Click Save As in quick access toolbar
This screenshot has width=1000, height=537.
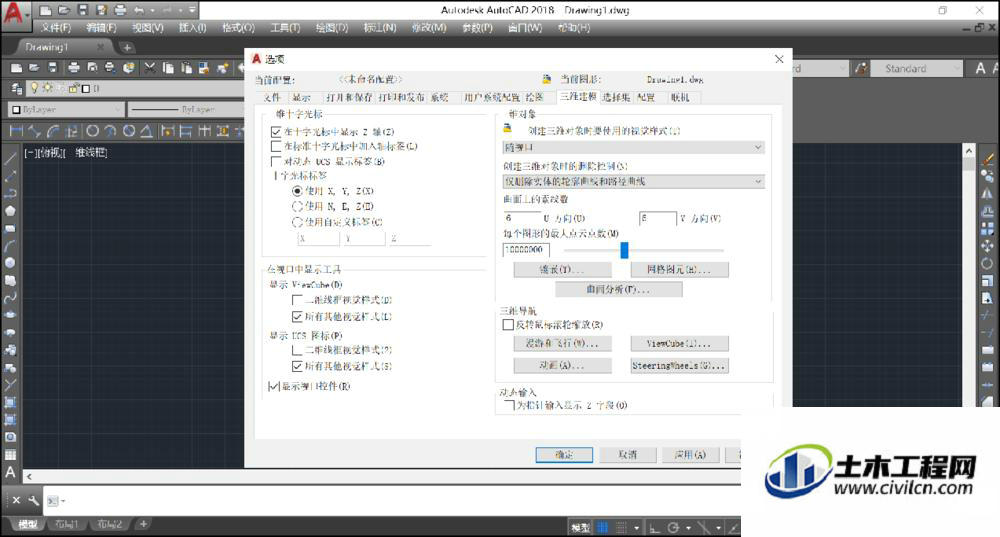(101, 10)
